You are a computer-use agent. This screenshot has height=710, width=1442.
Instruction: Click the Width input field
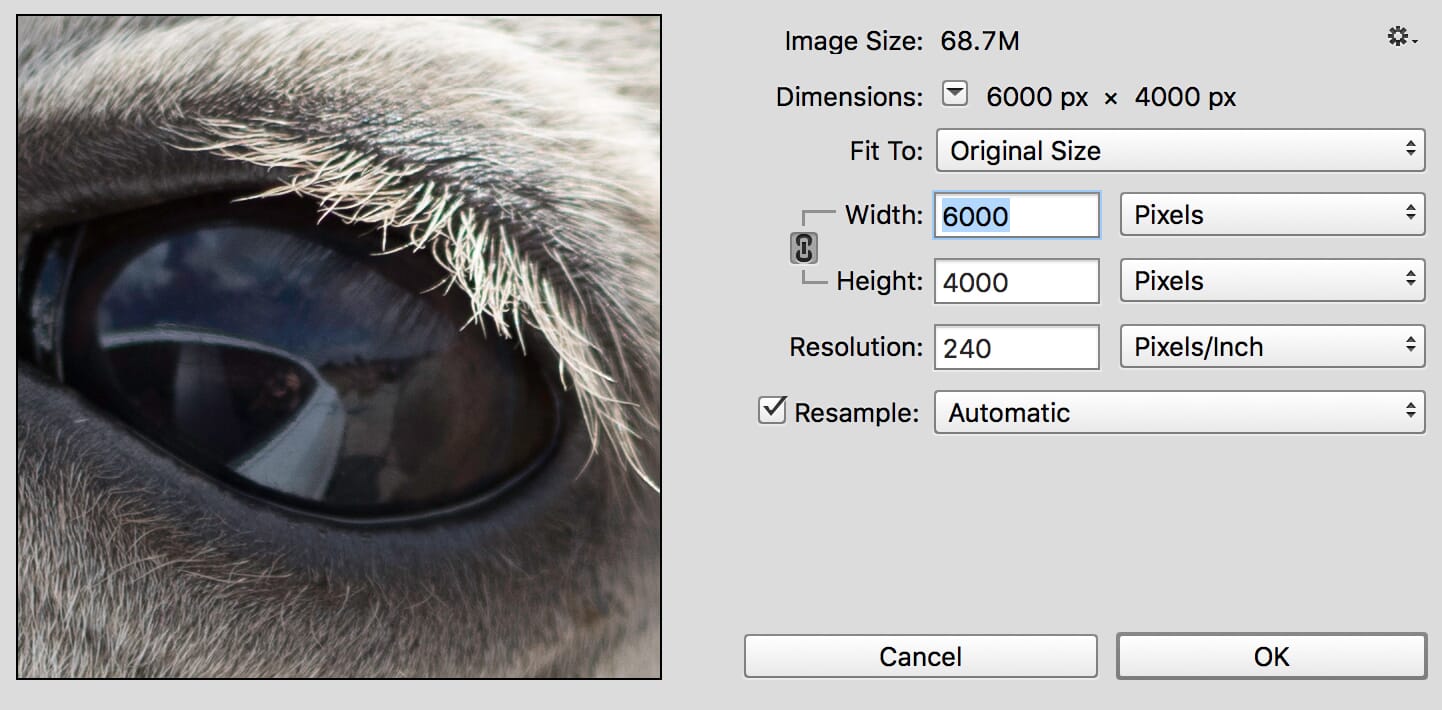[x=1017, y=215]
